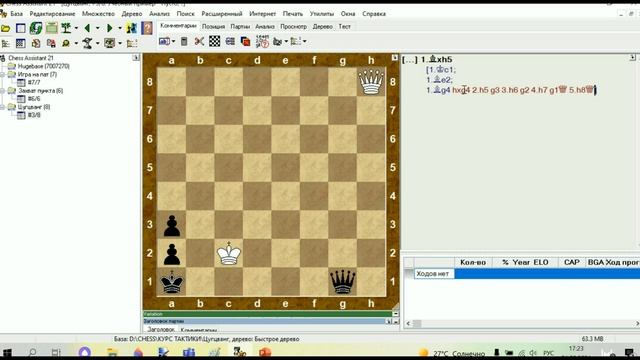This screenshot has width=640, height=360.
Task: Click the green tree icon in toolbar
Action: click(x=66, y=28)
